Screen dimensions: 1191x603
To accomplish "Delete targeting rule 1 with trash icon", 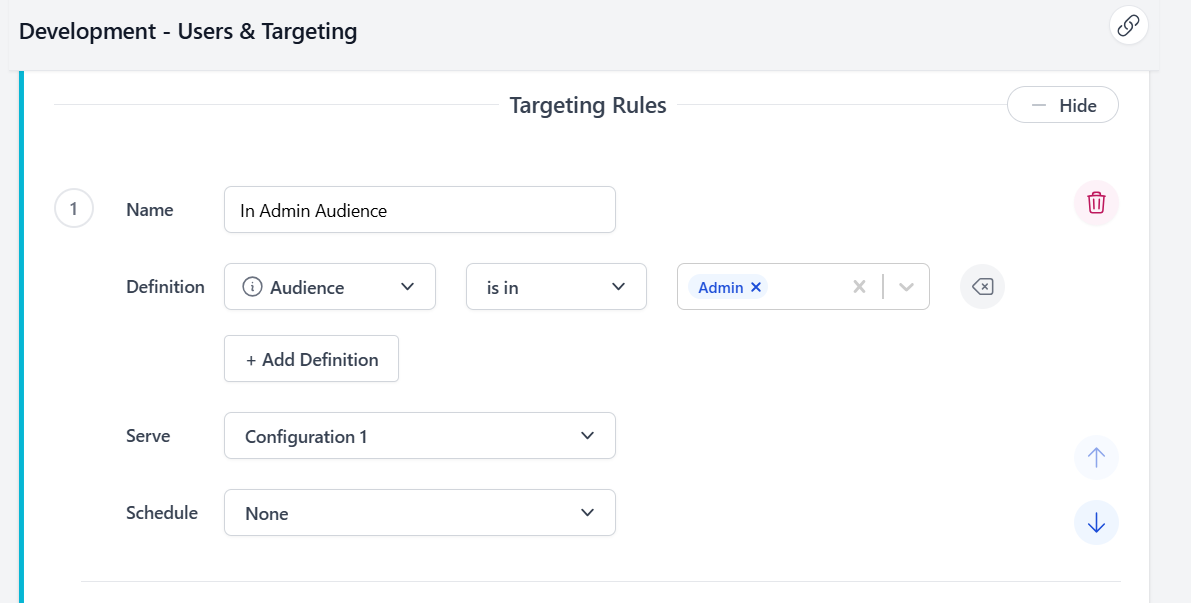I will pyautogui.click(x=1096, y=203).
